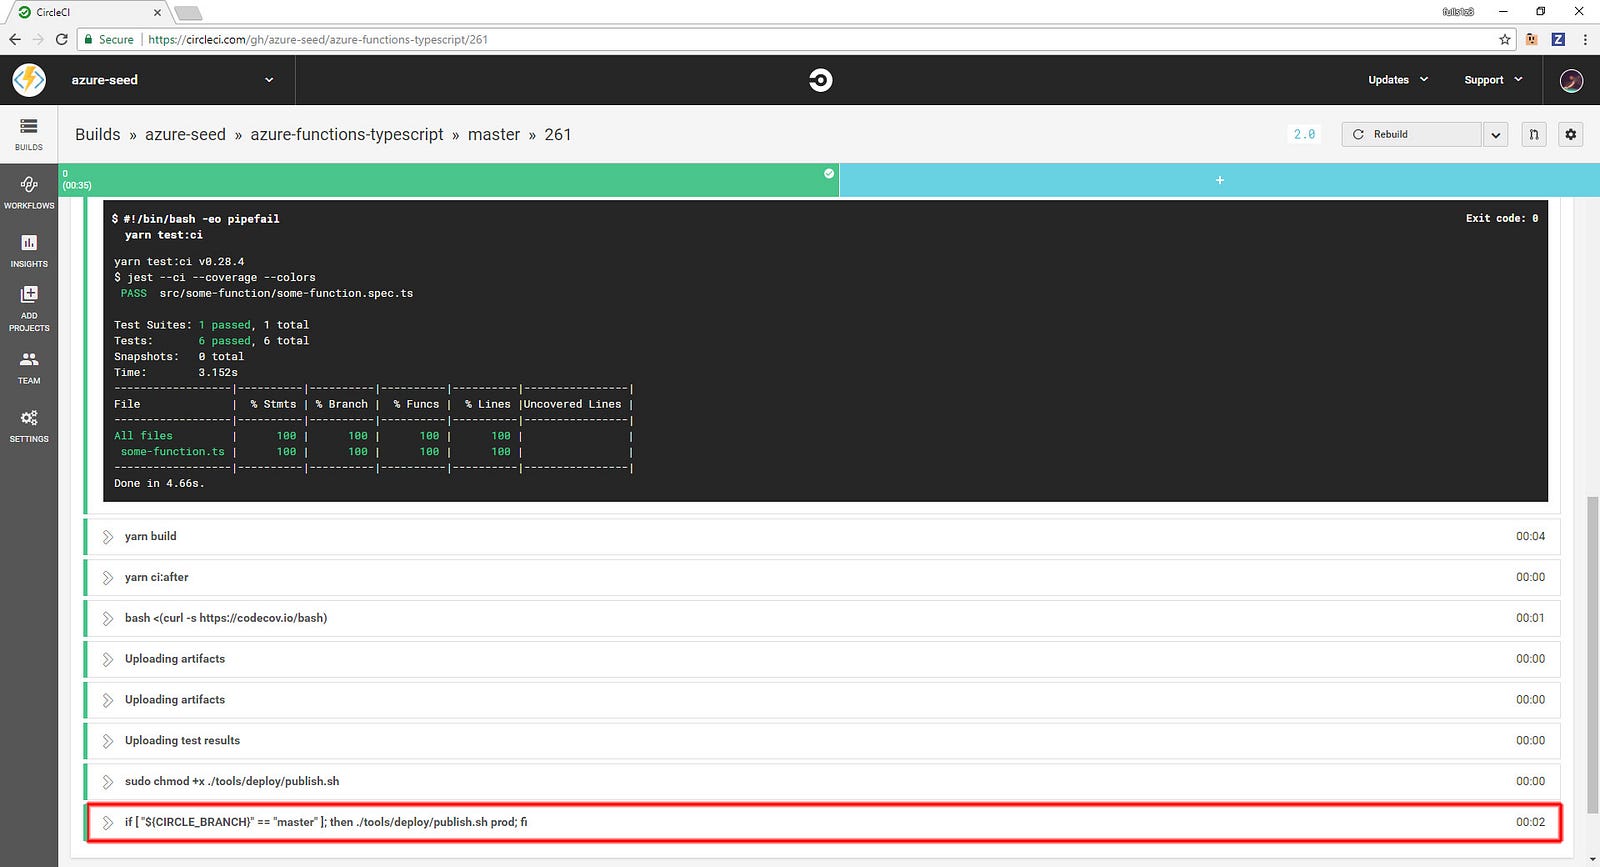
Task: Click the 2.0 version badge
Action: tap(1304, 134)
